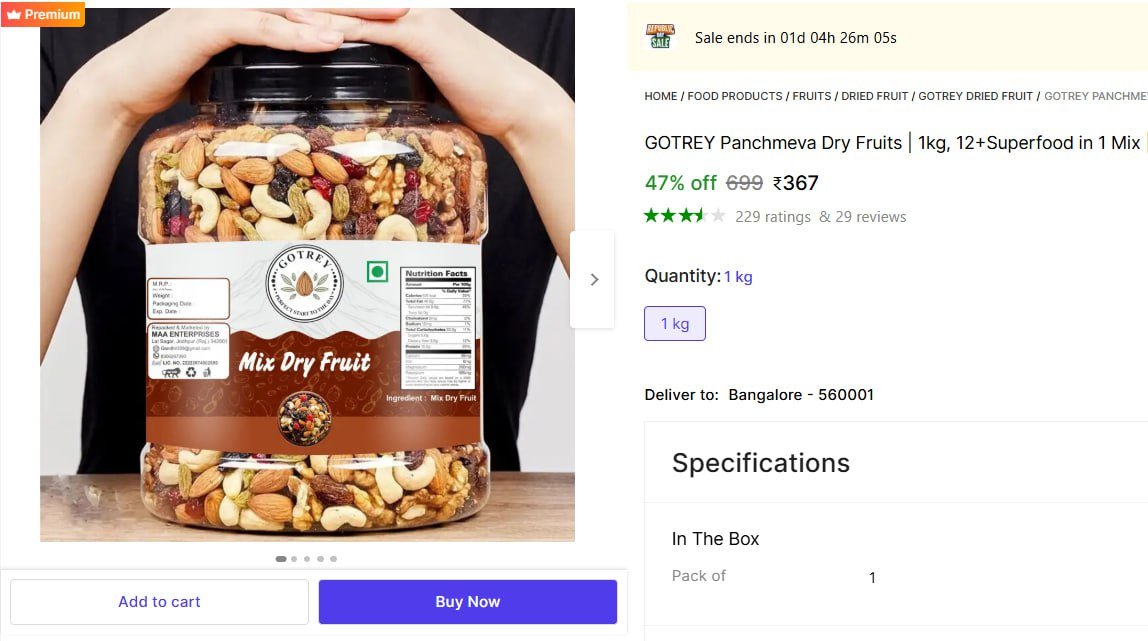View the 229 ratings link
Screen dimensions: 1148x641
pyautogui.click(x=772, y=217)
